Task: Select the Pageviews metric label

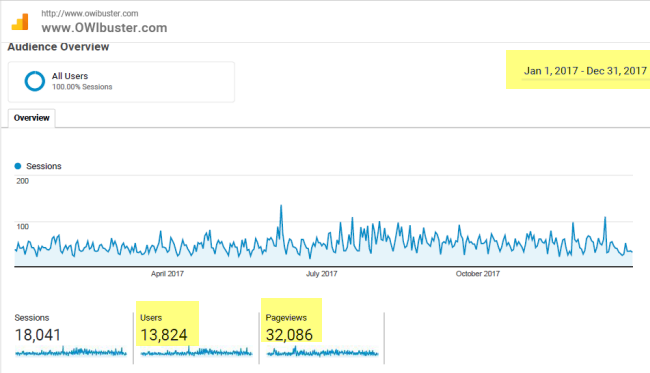Action: [x=286, y=318]
